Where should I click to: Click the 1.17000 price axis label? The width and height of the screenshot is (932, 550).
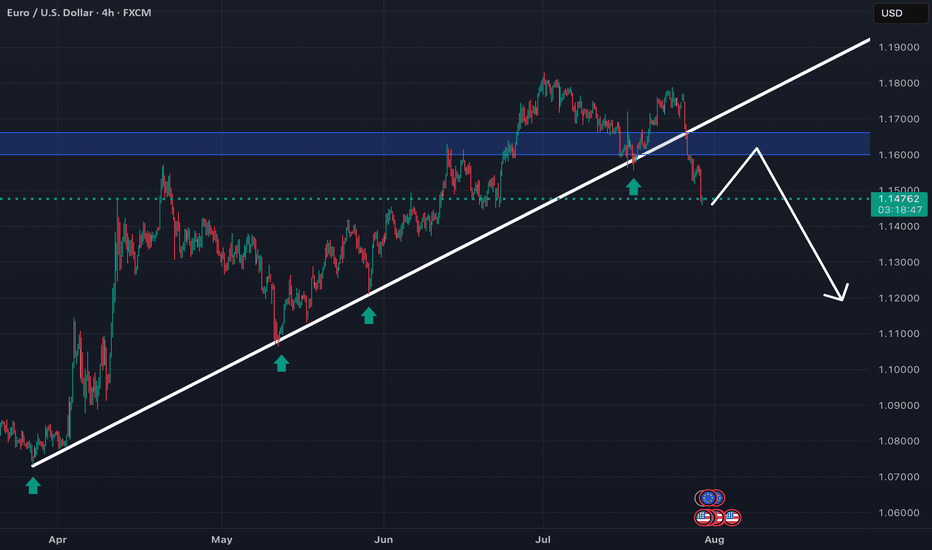(x=899, y=119)
